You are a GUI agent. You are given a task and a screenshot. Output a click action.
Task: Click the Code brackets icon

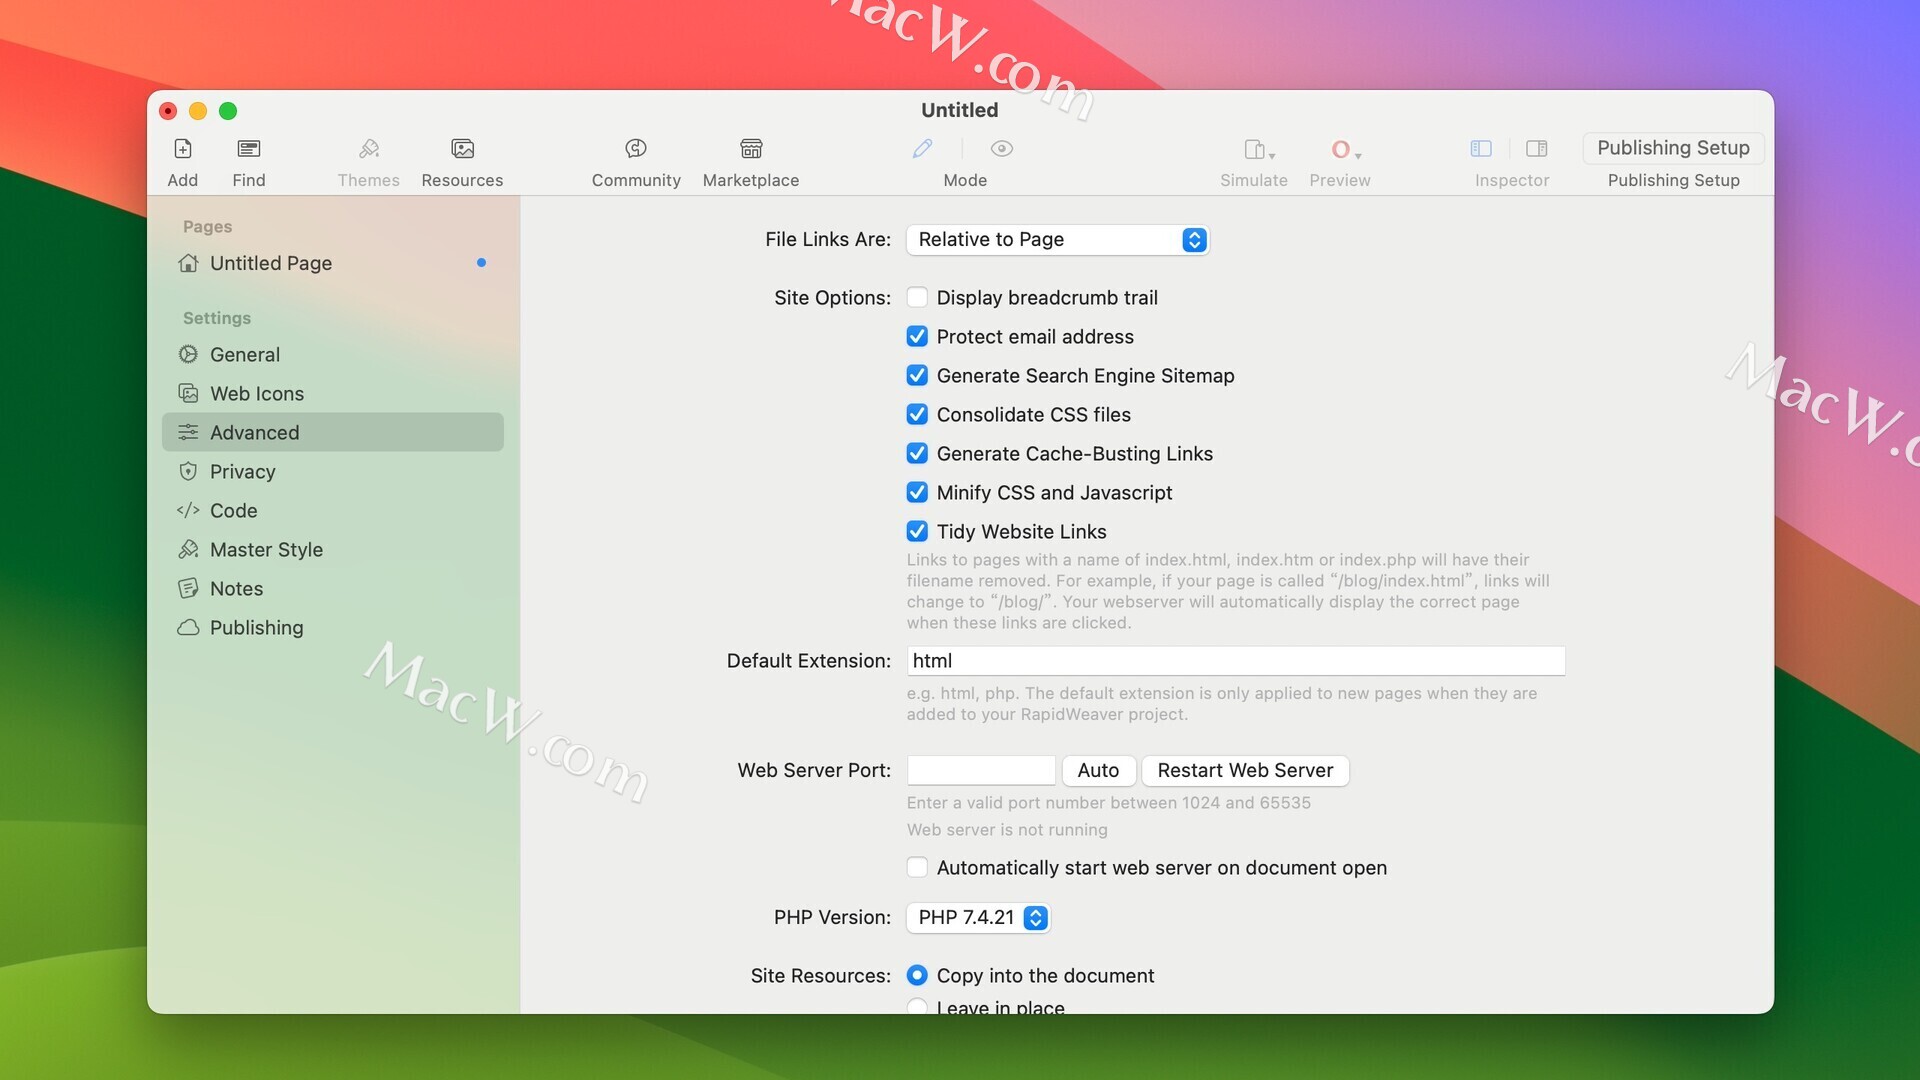coord(188,510)
